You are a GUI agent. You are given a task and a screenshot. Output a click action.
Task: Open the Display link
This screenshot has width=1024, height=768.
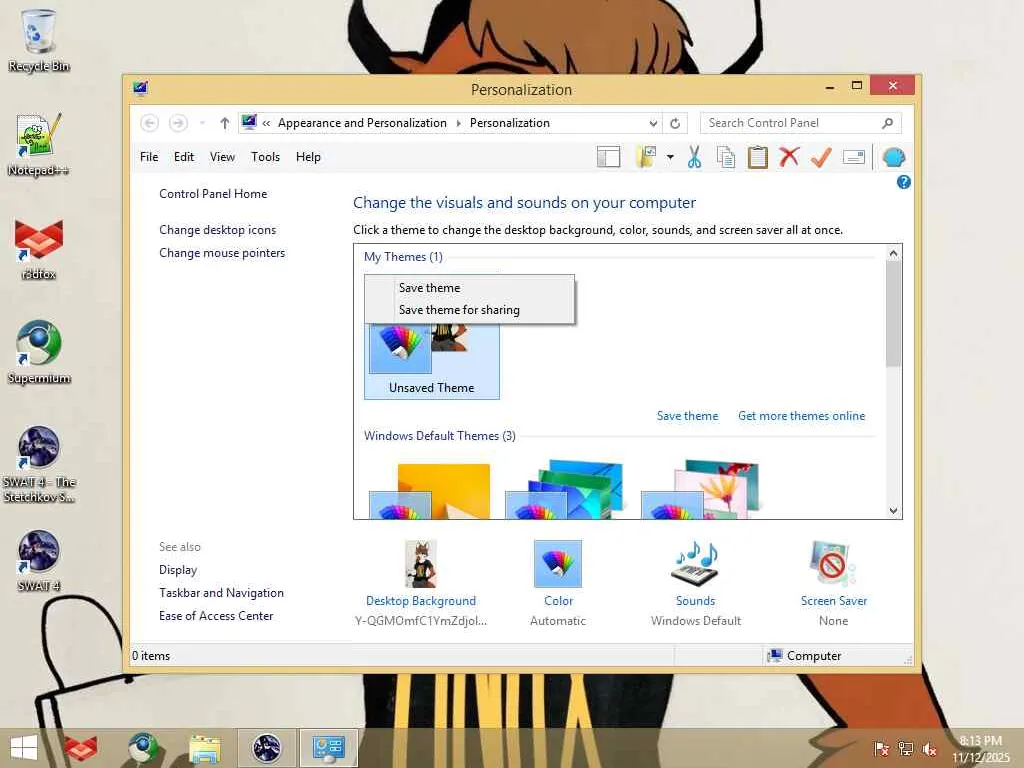click(x=178, y=570)
